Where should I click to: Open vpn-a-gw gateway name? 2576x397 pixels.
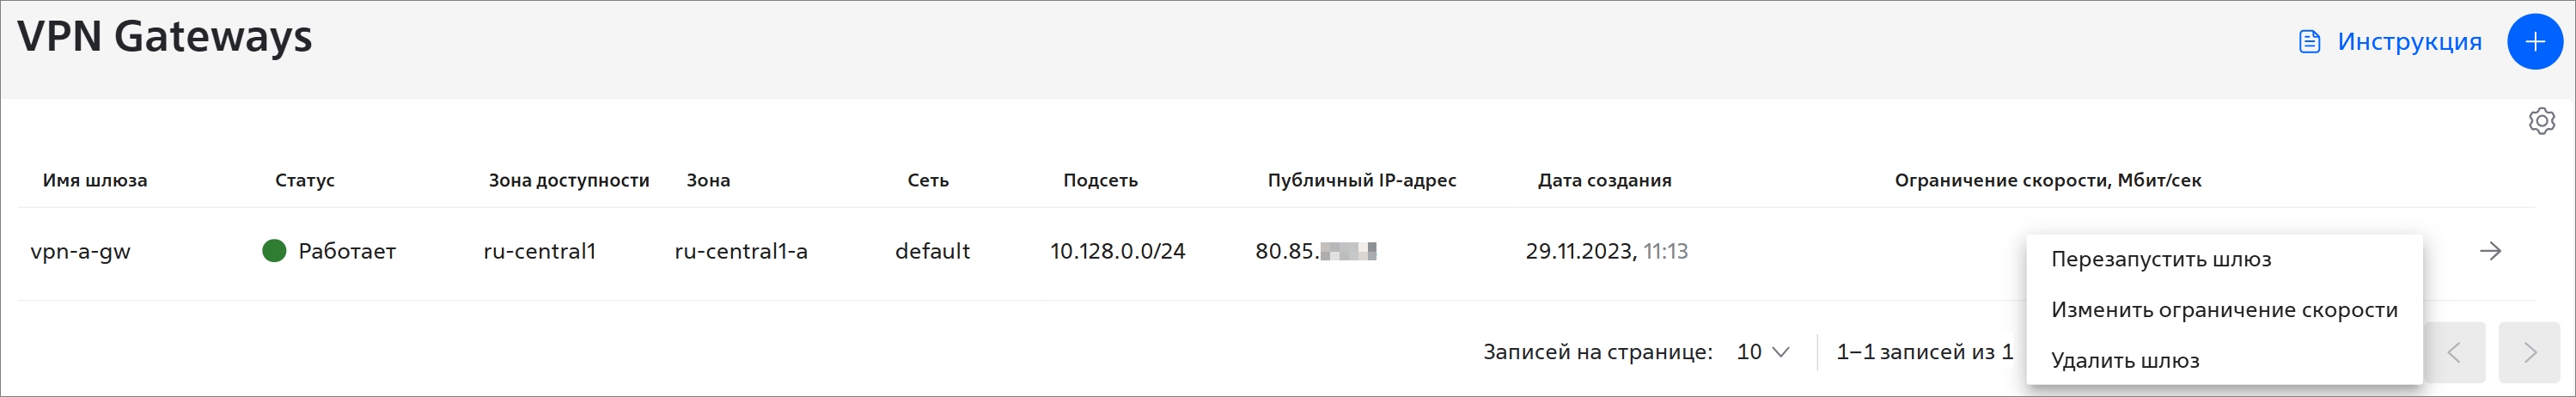coord(81,251)
